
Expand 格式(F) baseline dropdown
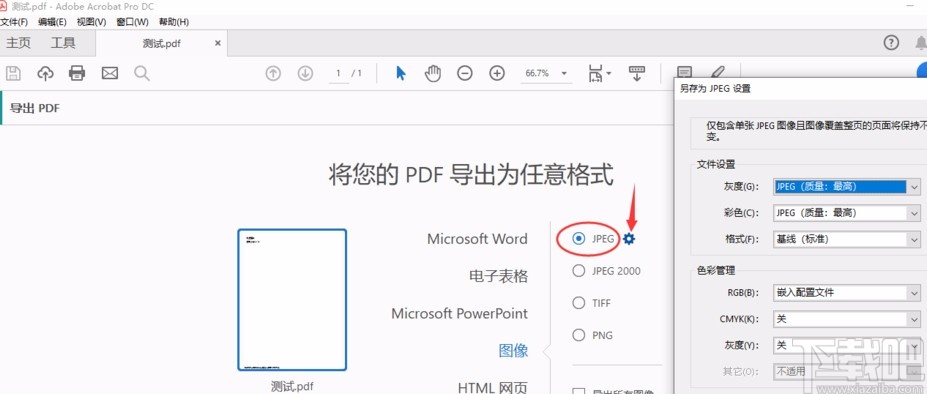click(x=915, y=240)
